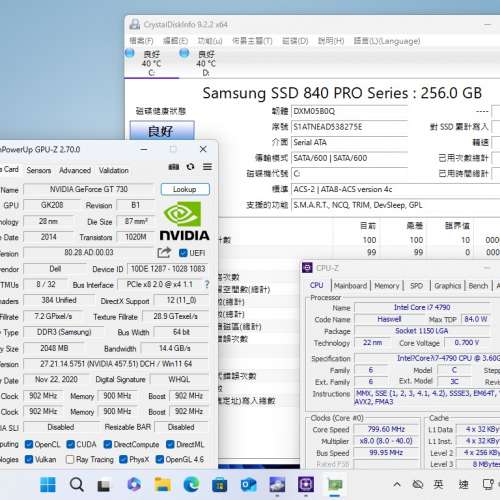Screen dimensions: 500x500
Task: Open the Windows Start menu
Action: coord(48,484)
